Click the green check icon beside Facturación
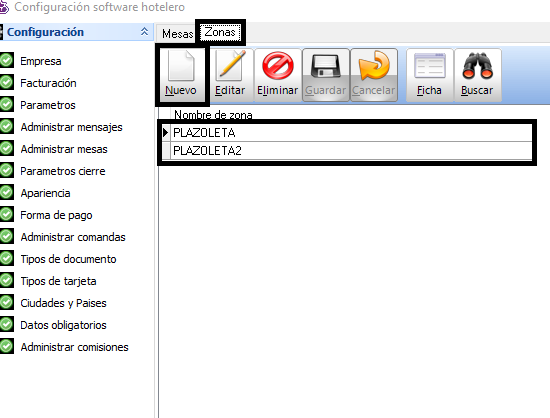Image resolution: width=550 pixels, height=418 pixels. click(6, 82)
